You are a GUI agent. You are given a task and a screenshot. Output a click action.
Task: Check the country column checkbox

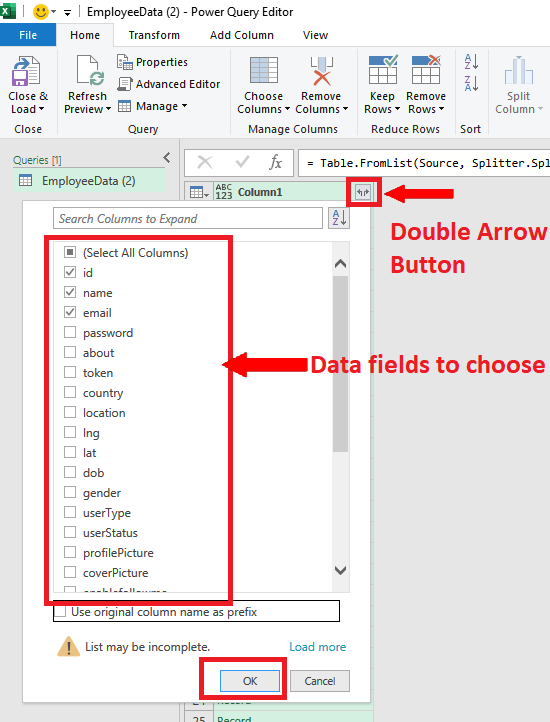(70, 392)
